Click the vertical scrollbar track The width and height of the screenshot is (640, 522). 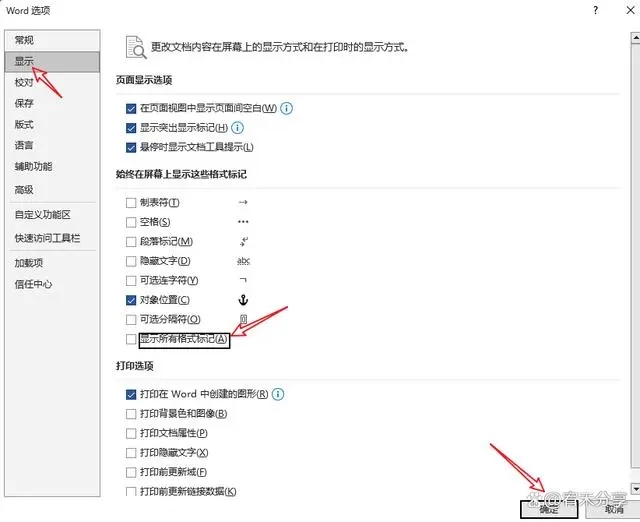click(x=636, y=261)
